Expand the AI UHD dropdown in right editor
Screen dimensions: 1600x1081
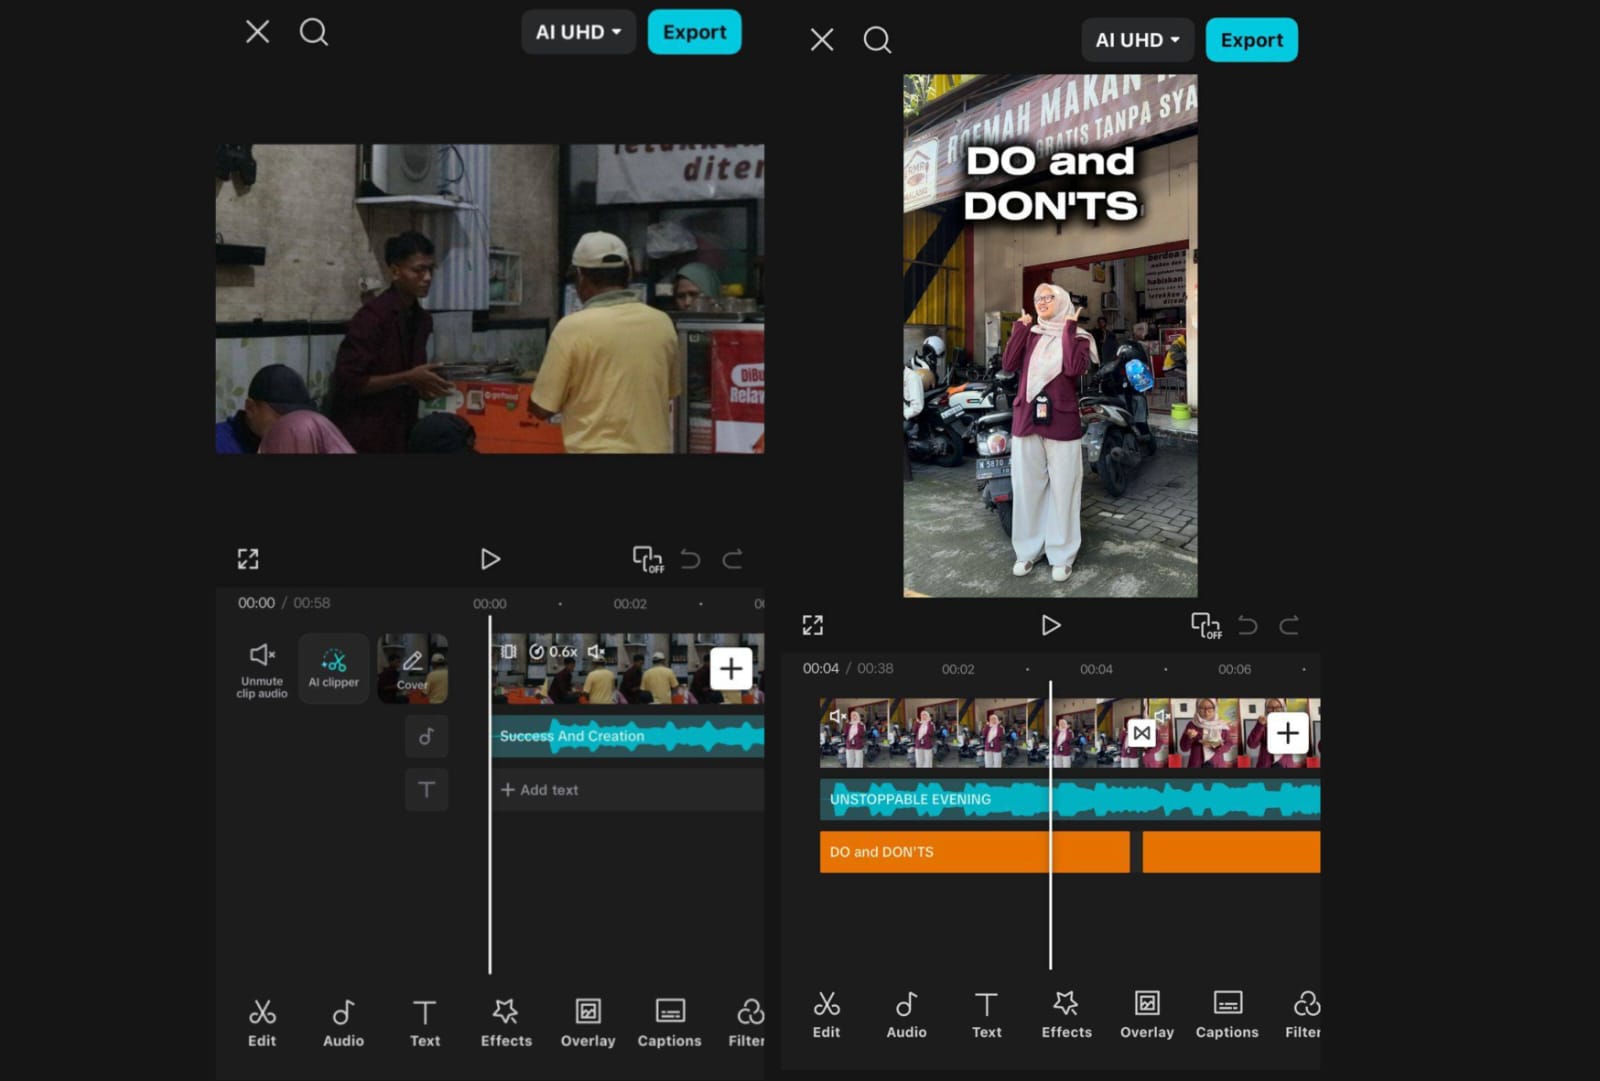pos(1137,40)
